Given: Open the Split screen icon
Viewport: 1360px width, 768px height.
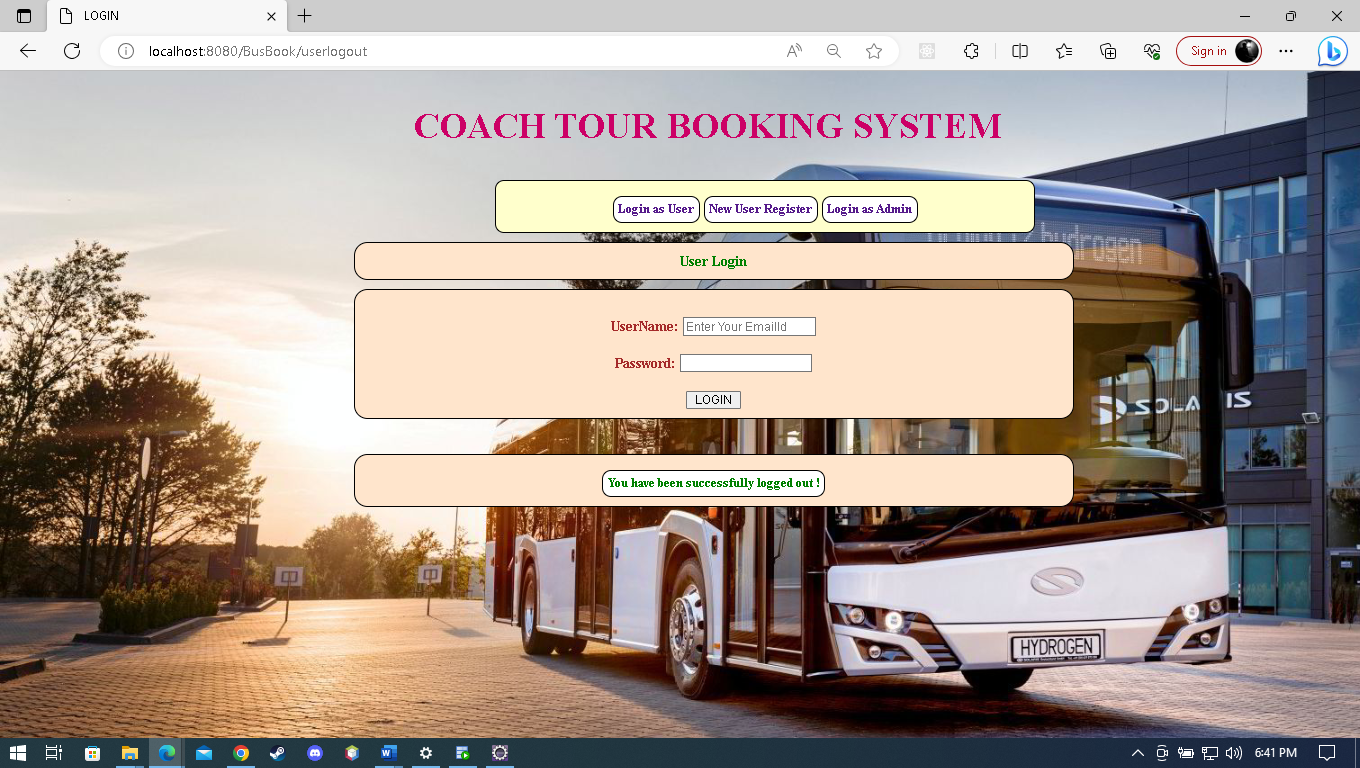Looking at the screenshot, I should pyautogui.click(x=1019, y=50).
